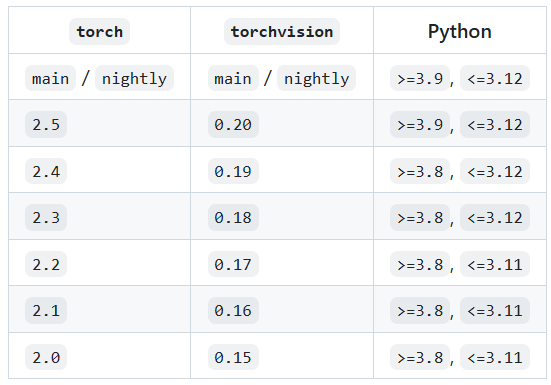Select the torch nightly code tag
The height and width of the screenshot is (385, 551).
click(x=134, y=78)
